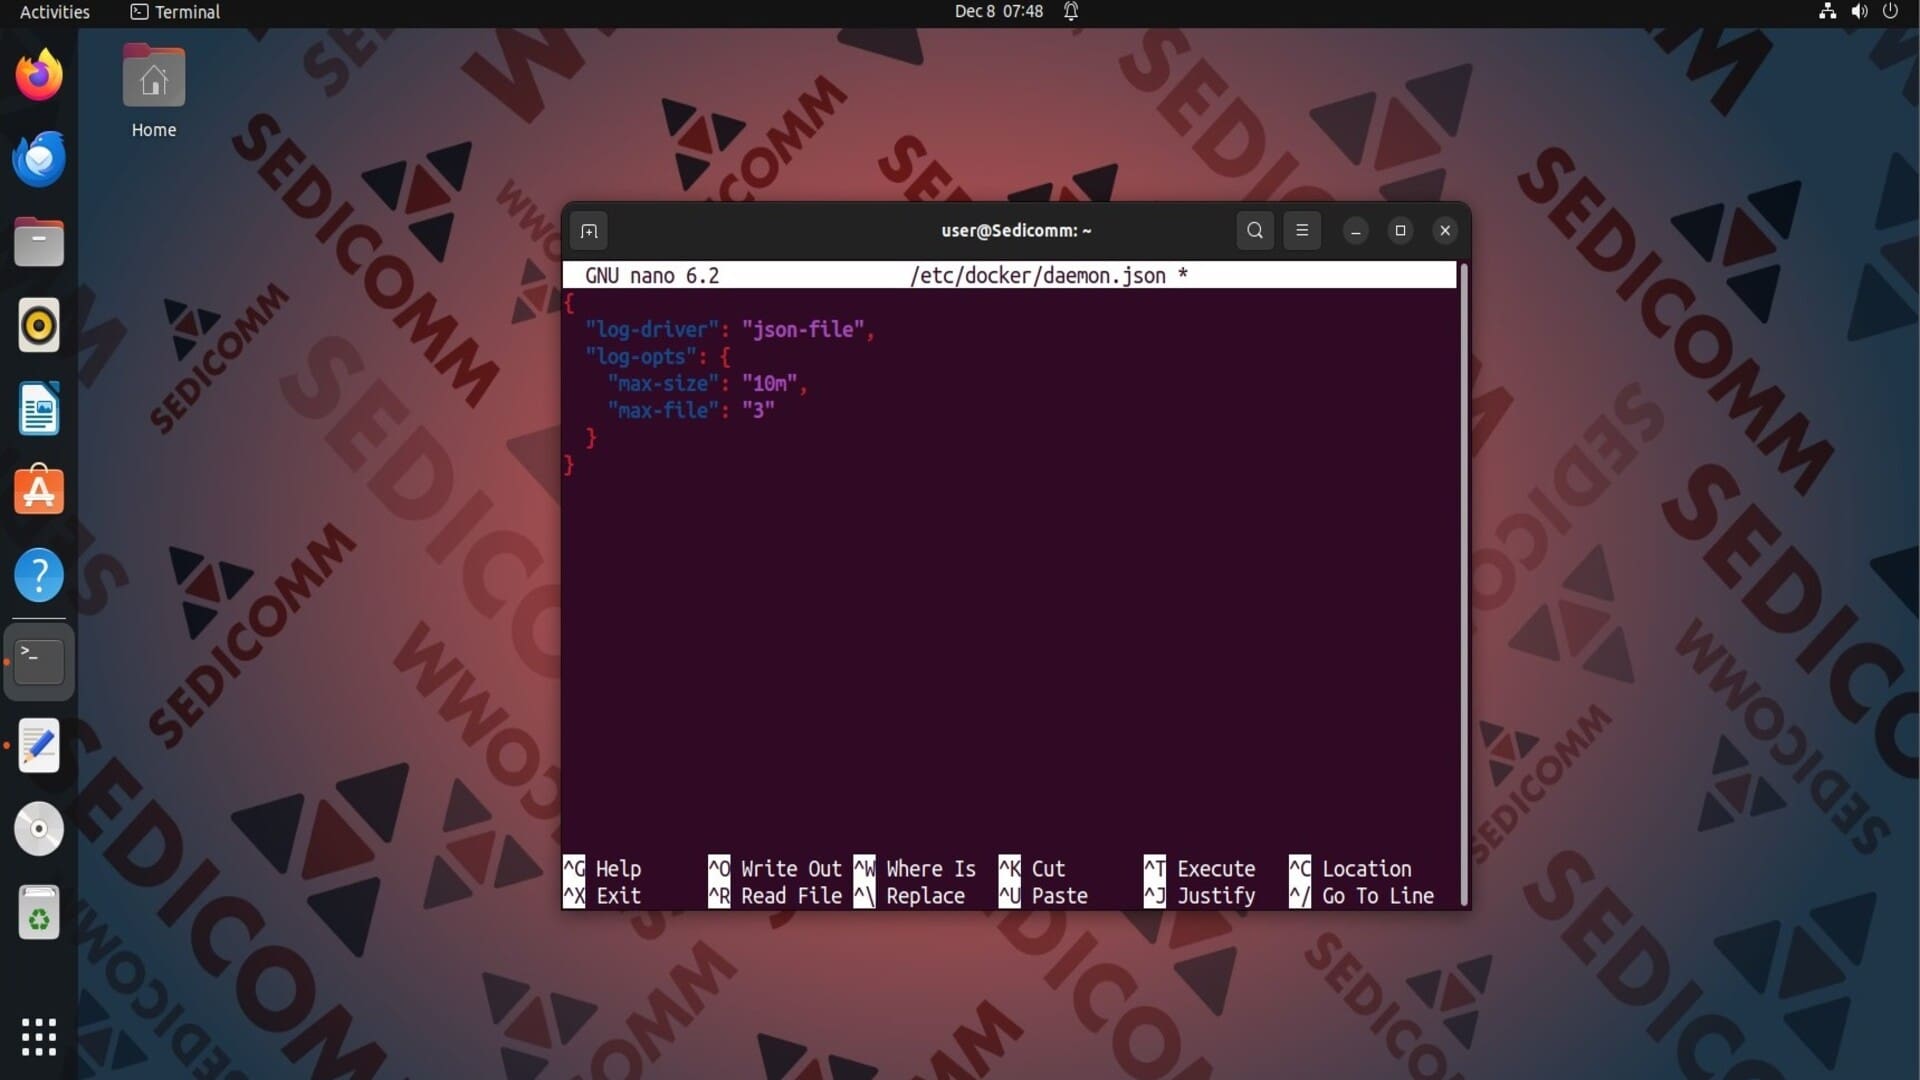Open Help from the dock

pyautogui.click(x=39, y=575)
